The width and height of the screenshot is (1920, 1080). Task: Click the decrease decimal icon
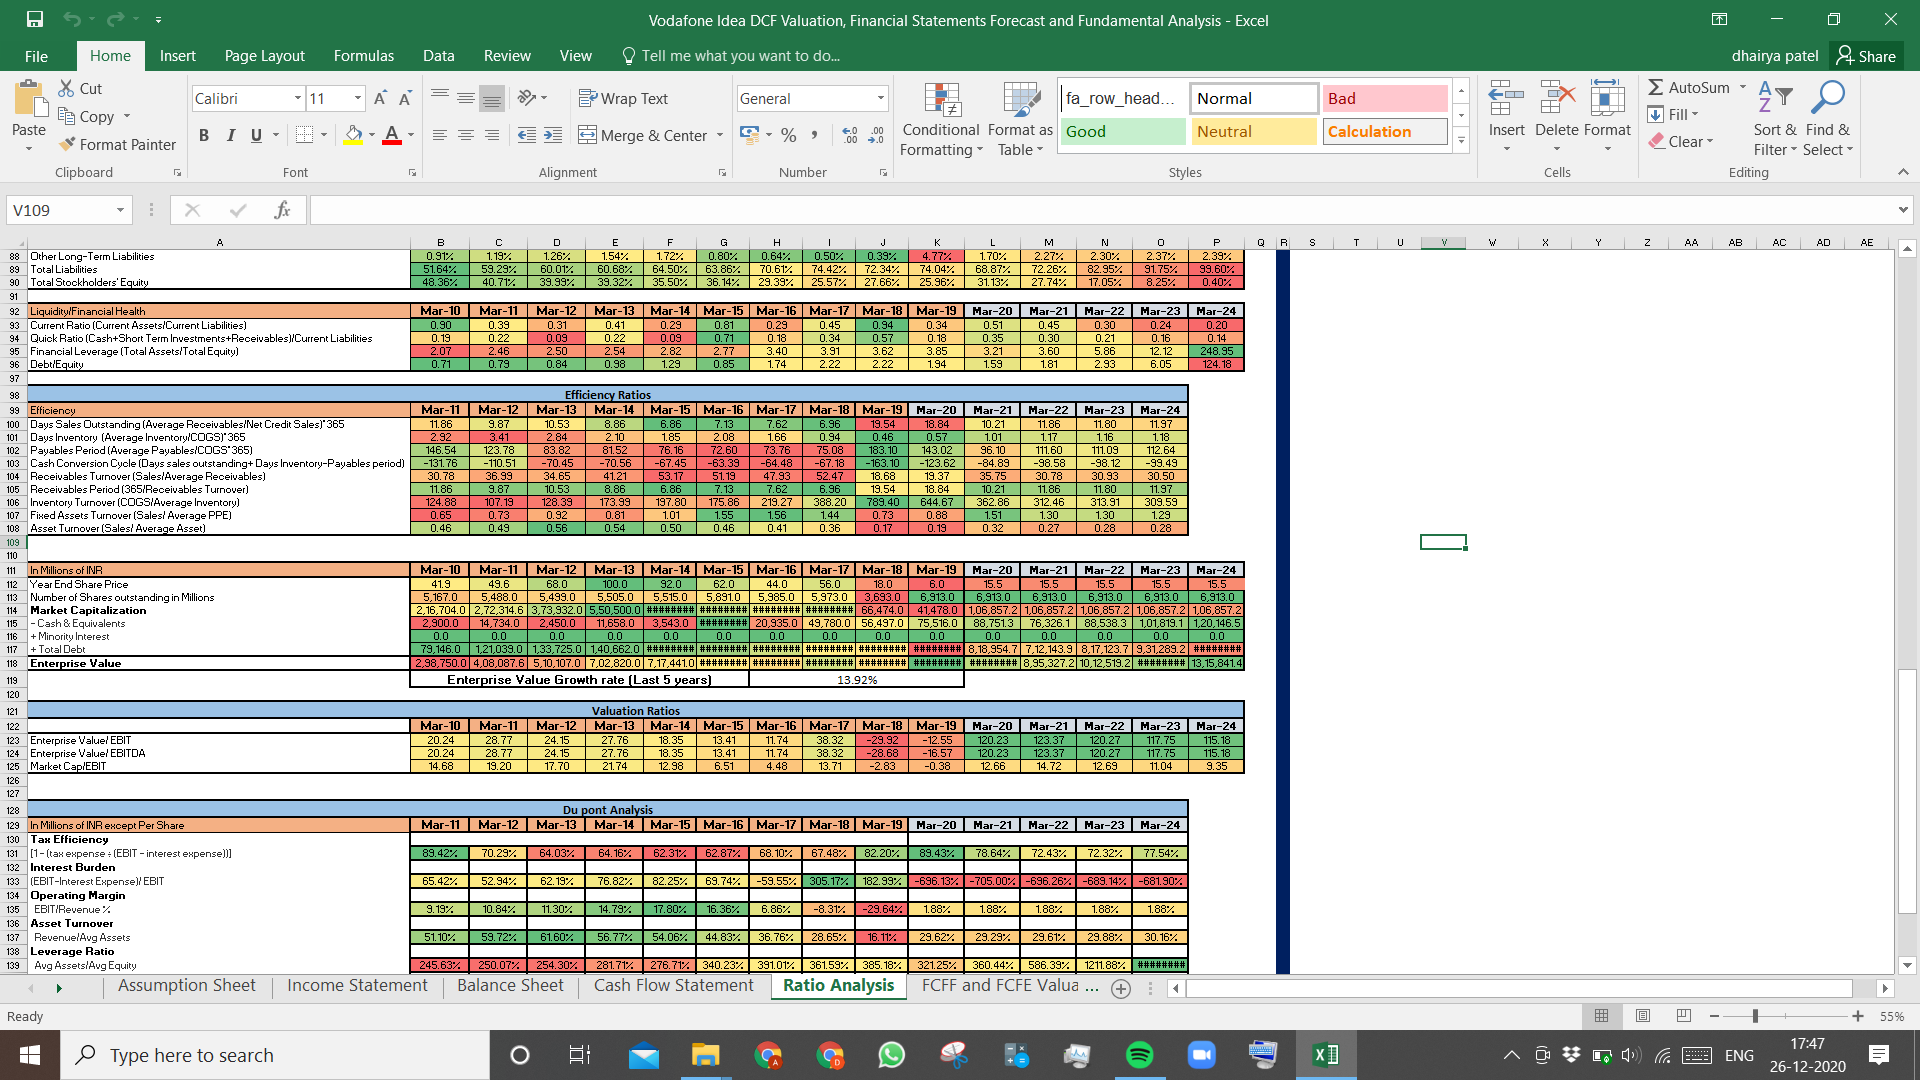[876, 134]
